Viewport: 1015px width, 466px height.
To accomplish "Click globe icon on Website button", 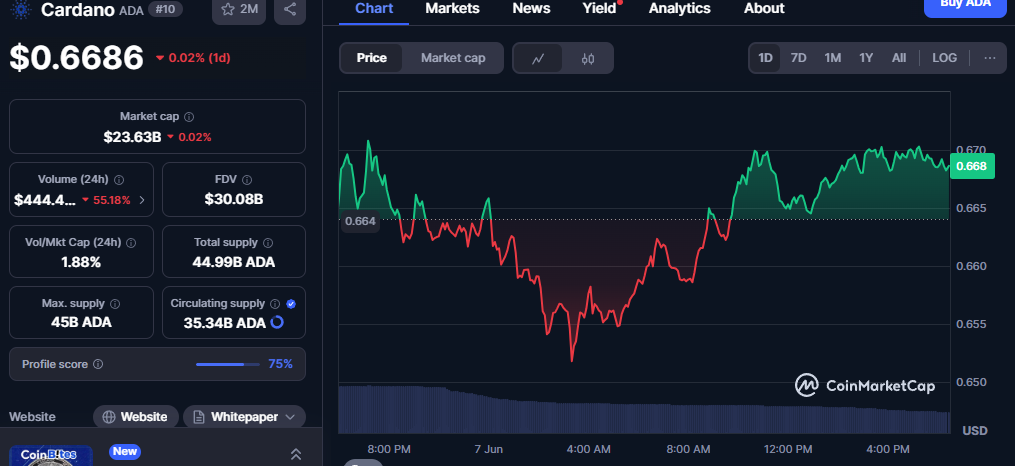I will pos(109,417).
